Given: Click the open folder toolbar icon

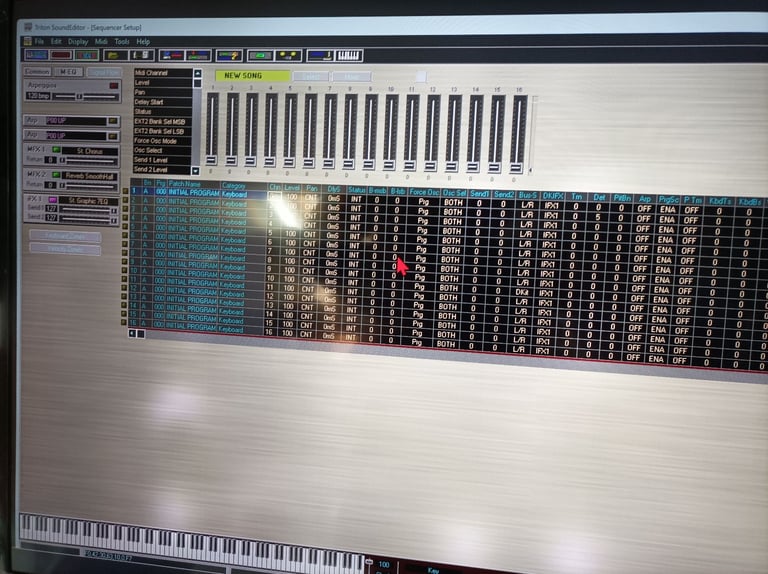Looking at the screenshot, I should click(x=115, y=55).
